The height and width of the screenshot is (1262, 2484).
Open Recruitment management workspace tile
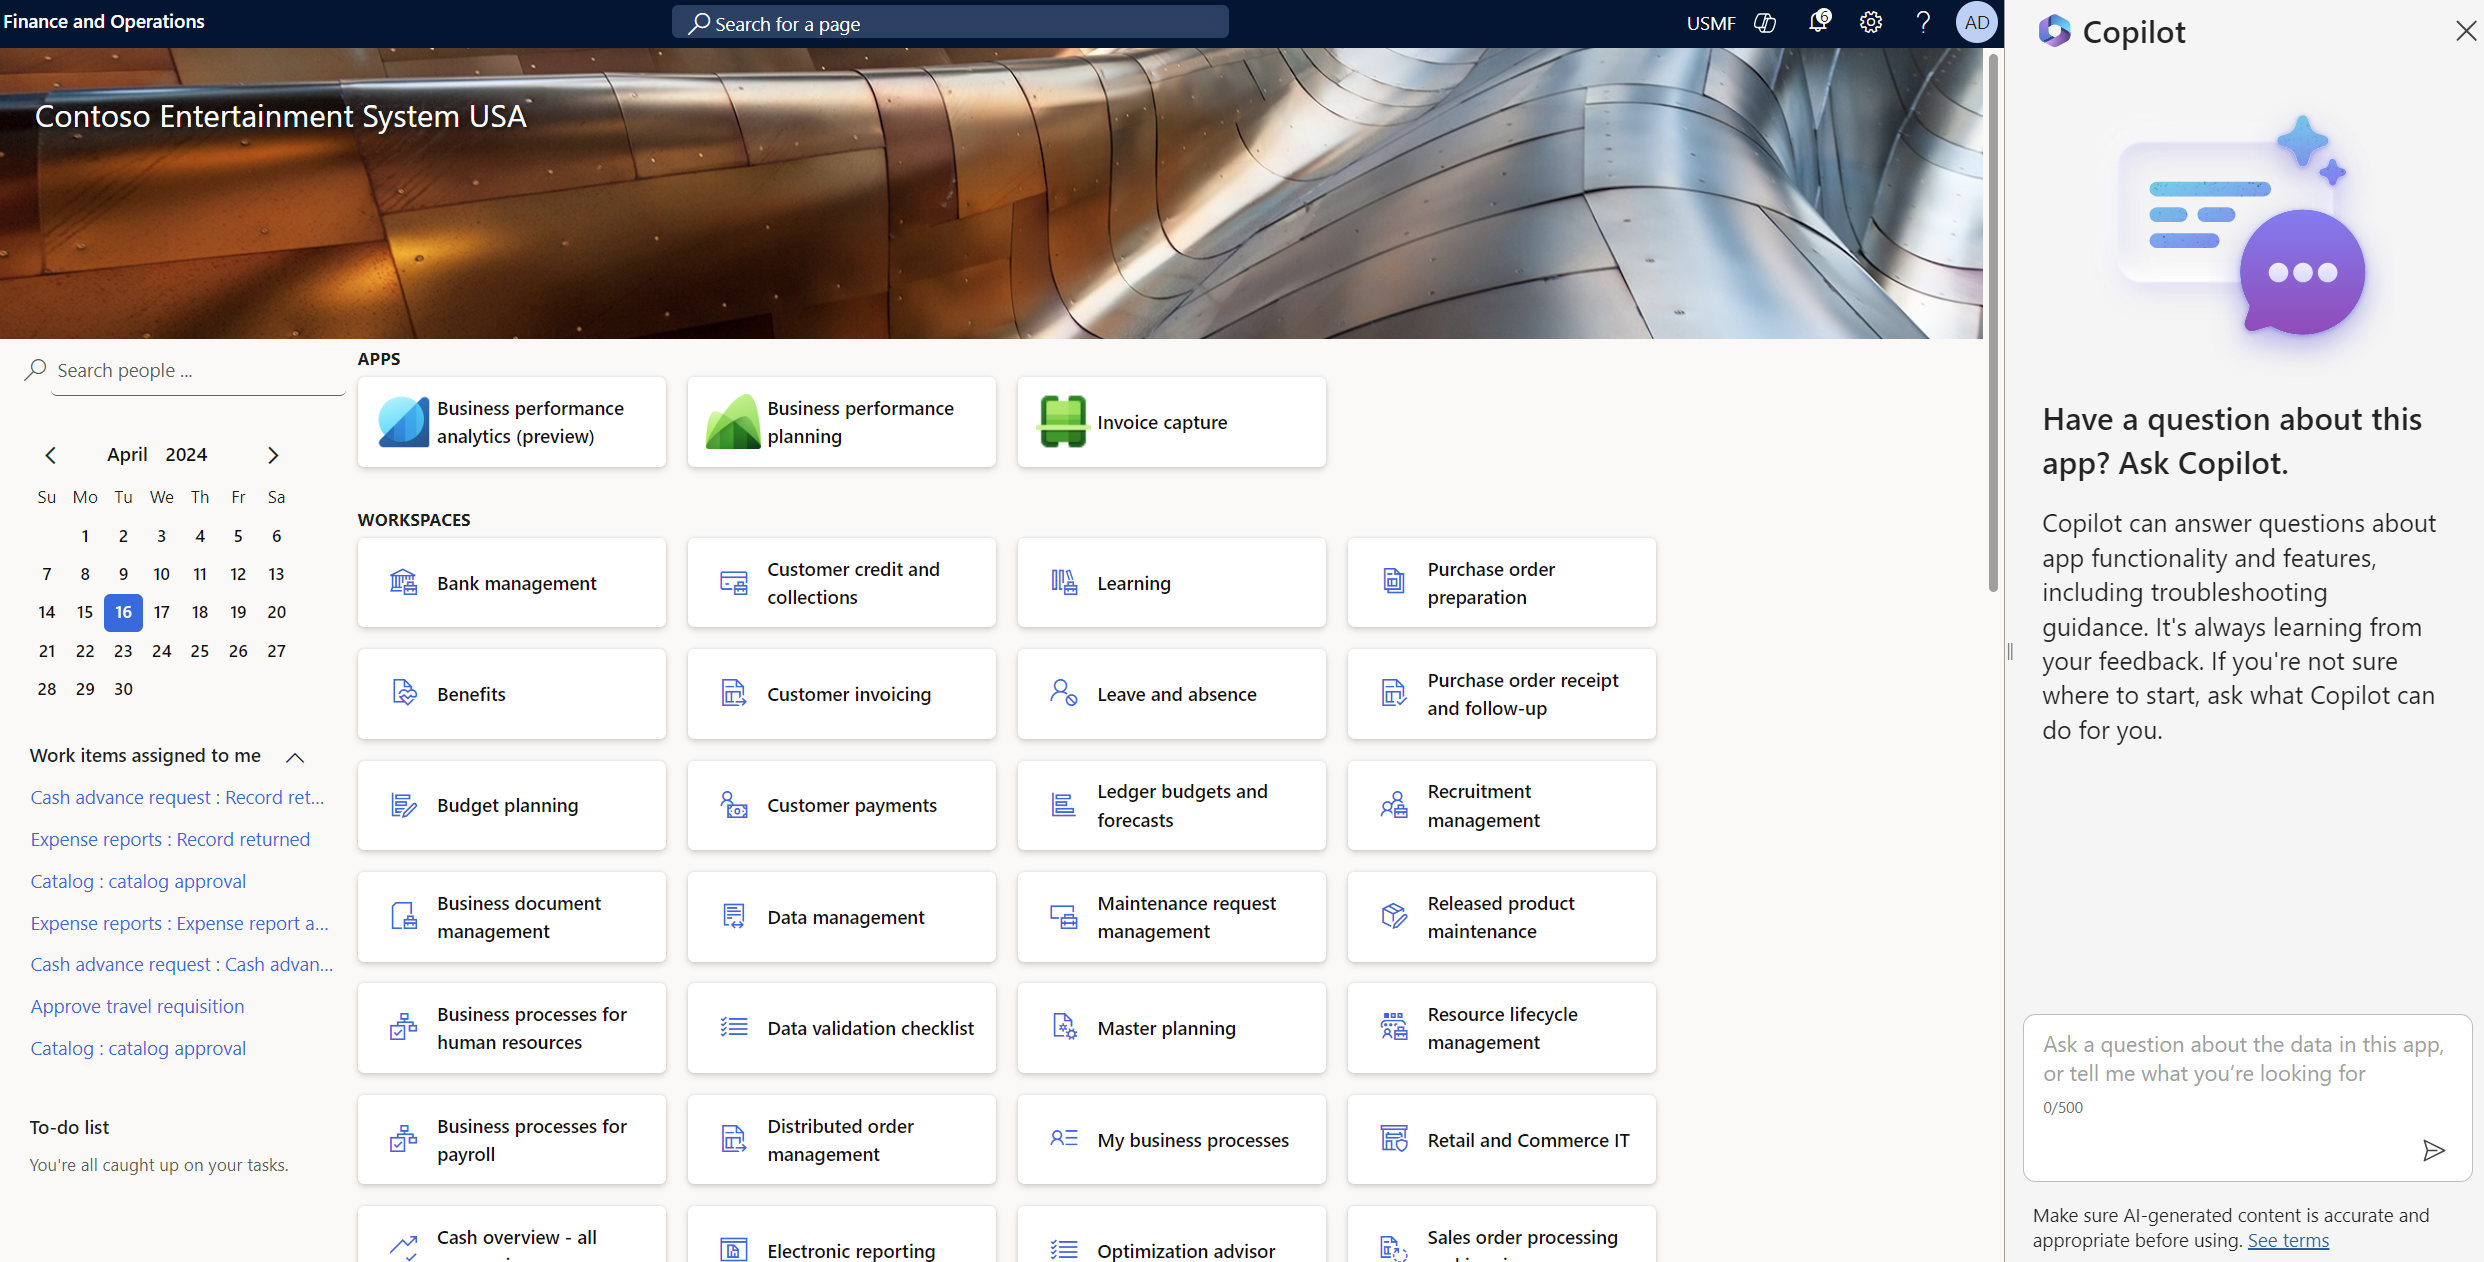click(x=1501, y=805)
